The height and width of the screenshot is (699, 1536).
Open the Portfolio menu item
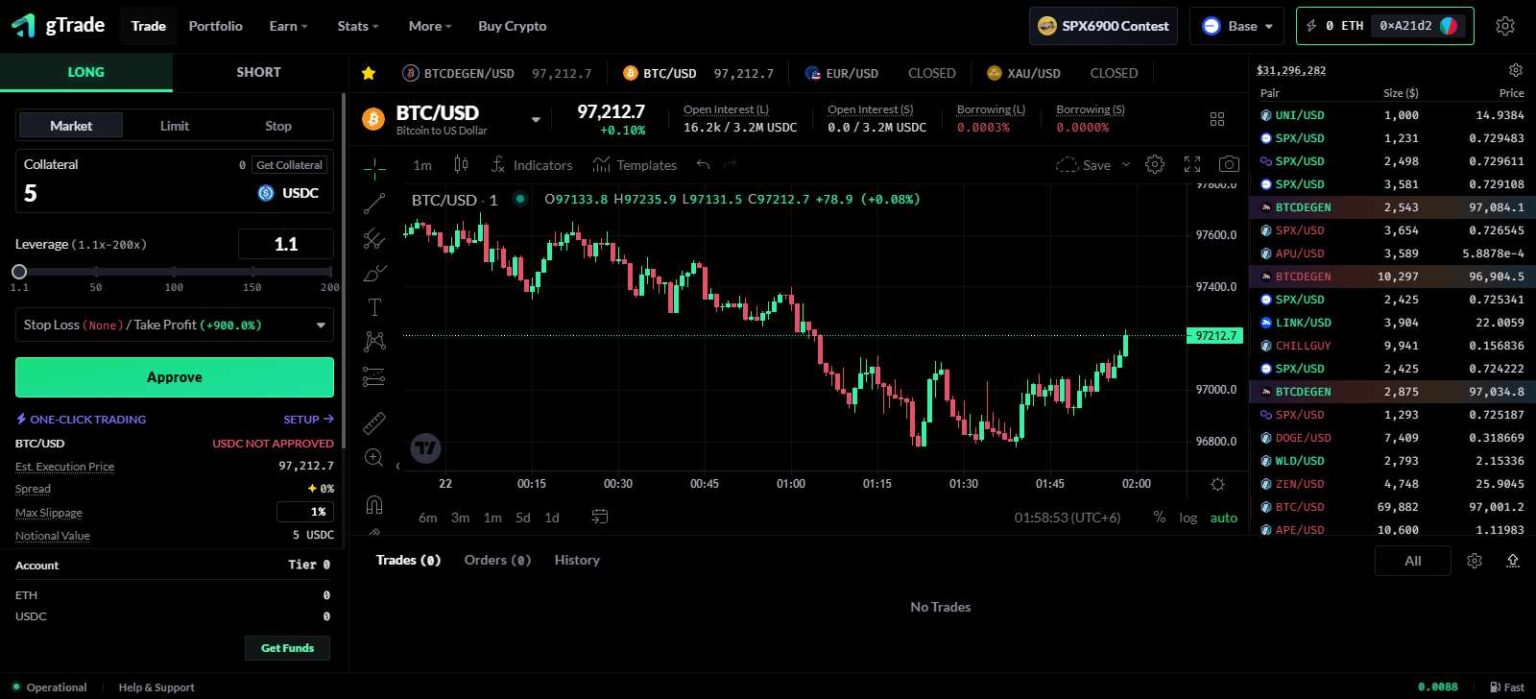point(215,26)
